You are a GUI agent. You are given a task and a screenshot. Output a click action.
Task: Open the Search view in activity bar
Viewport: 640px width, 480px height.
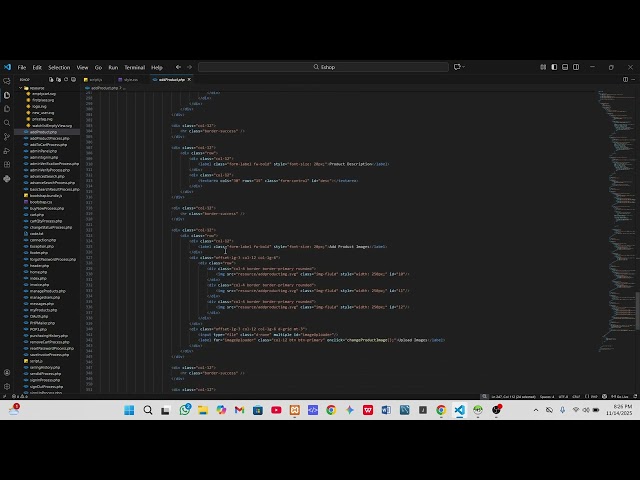[7, 123]
